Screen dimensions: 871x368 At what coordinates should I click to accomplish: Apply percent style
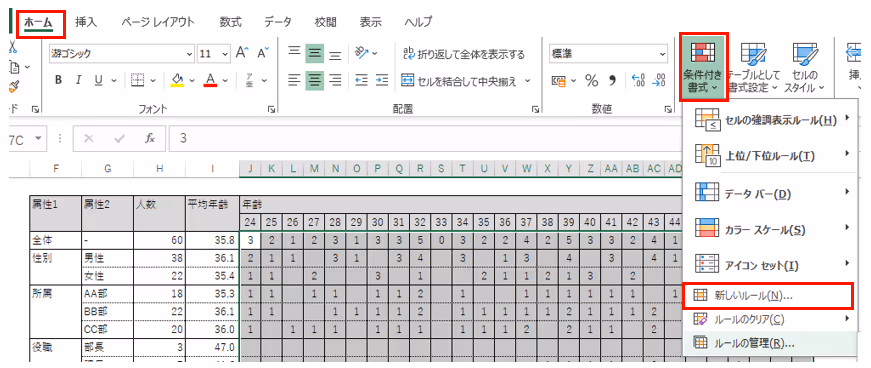592,81
